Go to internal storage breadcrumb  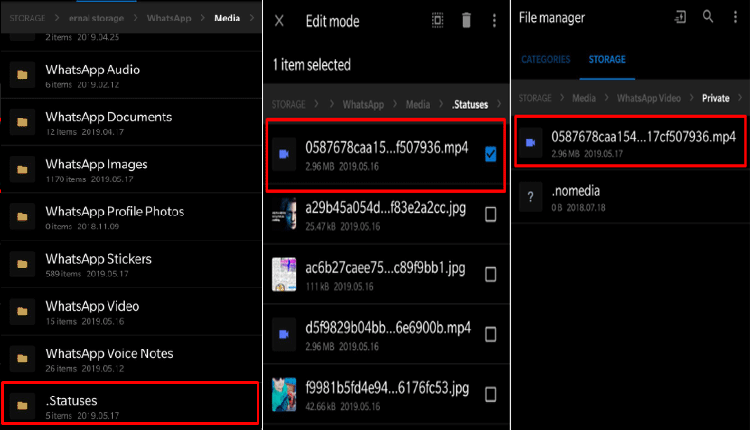tap(96, 18)
